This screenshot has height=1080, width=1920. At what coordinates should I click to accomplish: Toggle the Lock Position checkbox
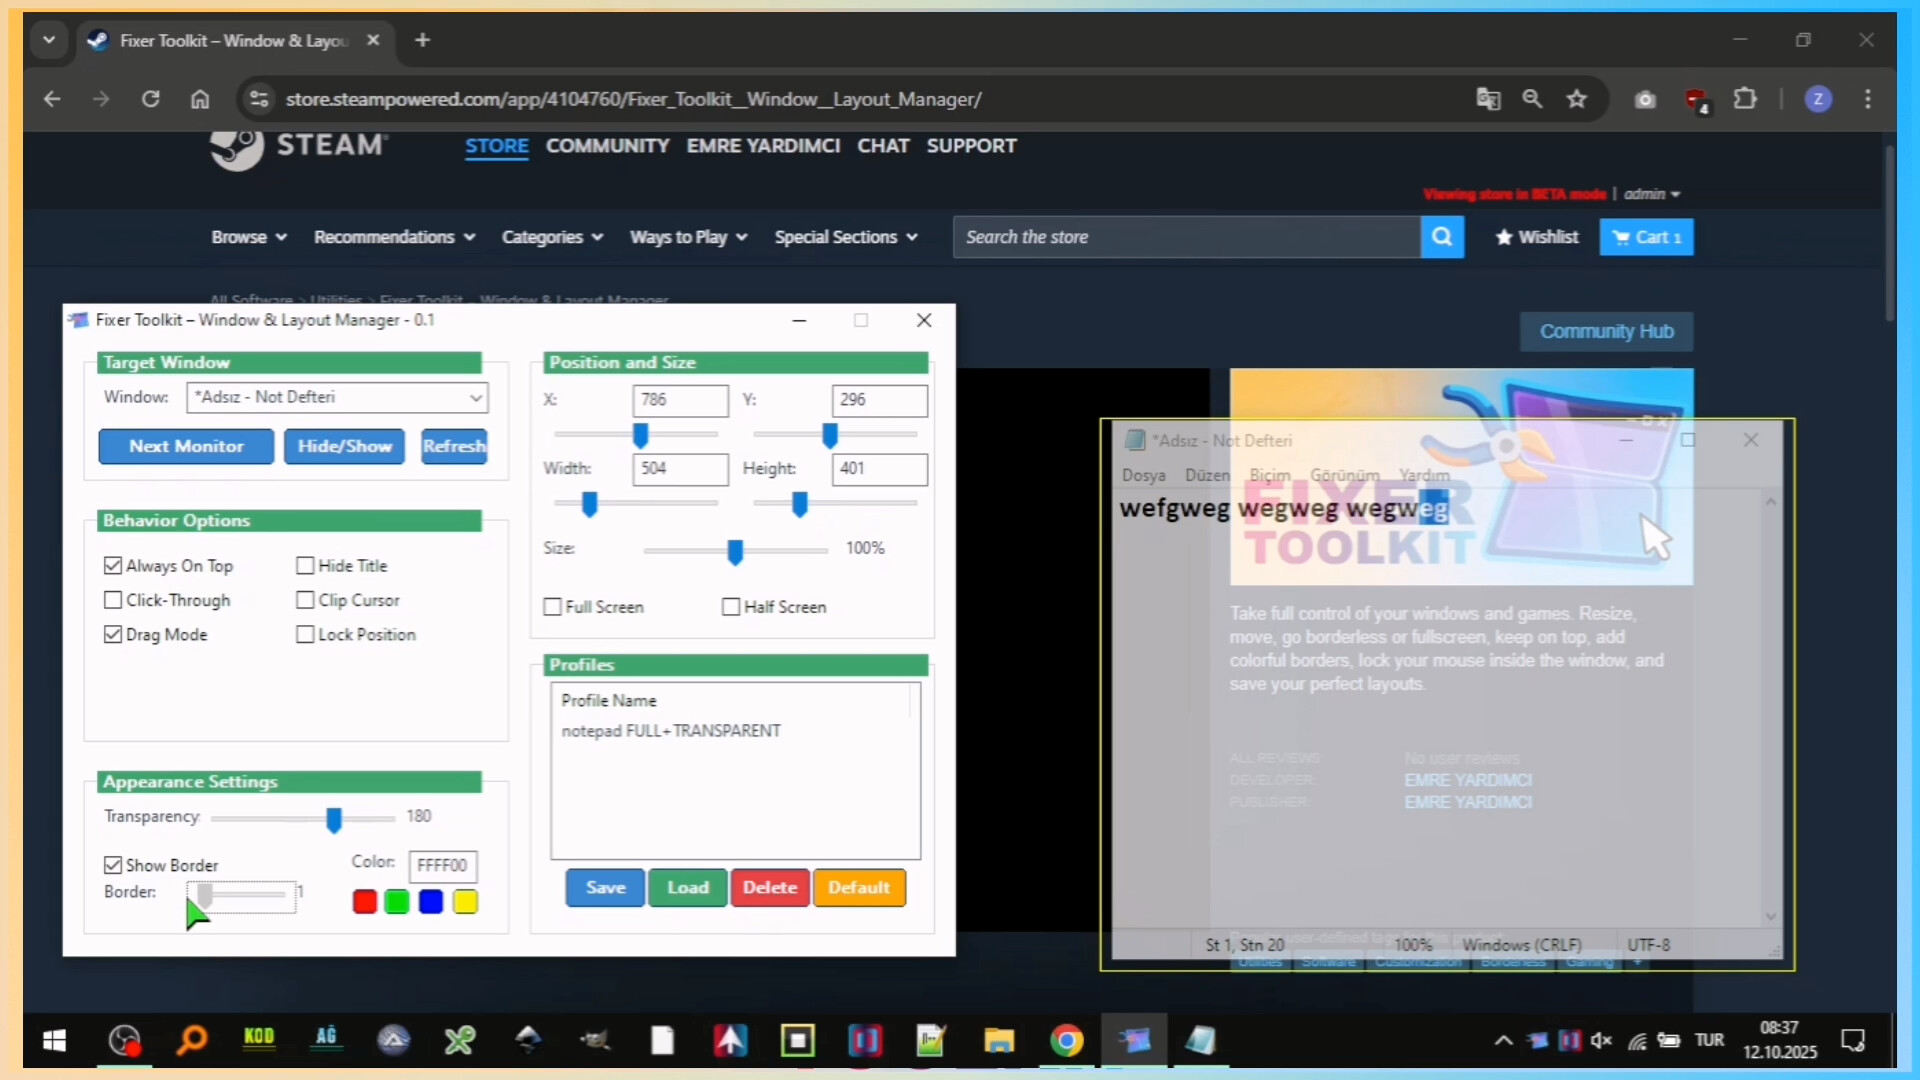pyautogui.click(x=306, y=634)
